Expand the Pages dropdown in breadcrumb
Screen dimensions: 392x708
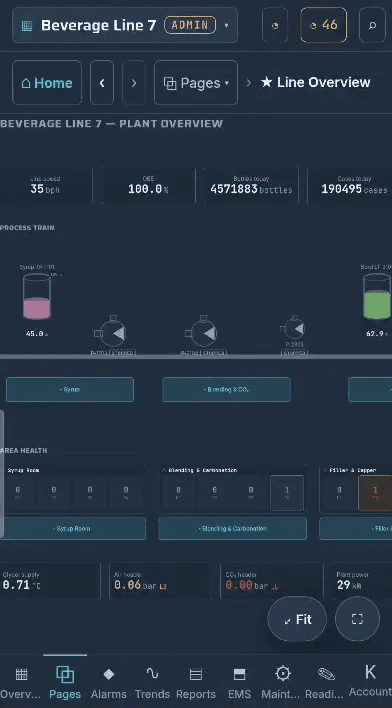tap(196, 83)
